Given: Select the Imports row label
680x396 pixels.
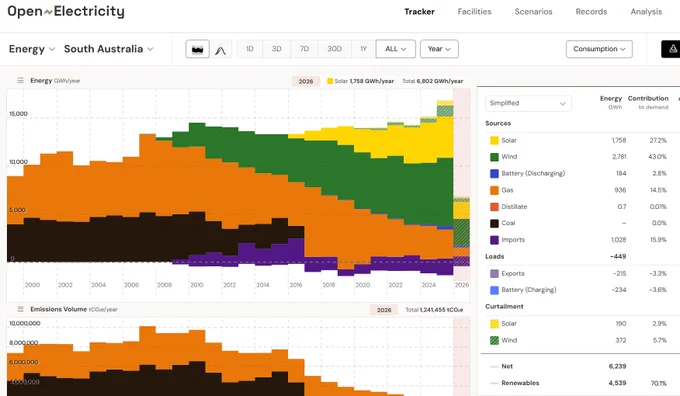Looking at the screenshot, I should pyautogui.click(x=513, y=240).
